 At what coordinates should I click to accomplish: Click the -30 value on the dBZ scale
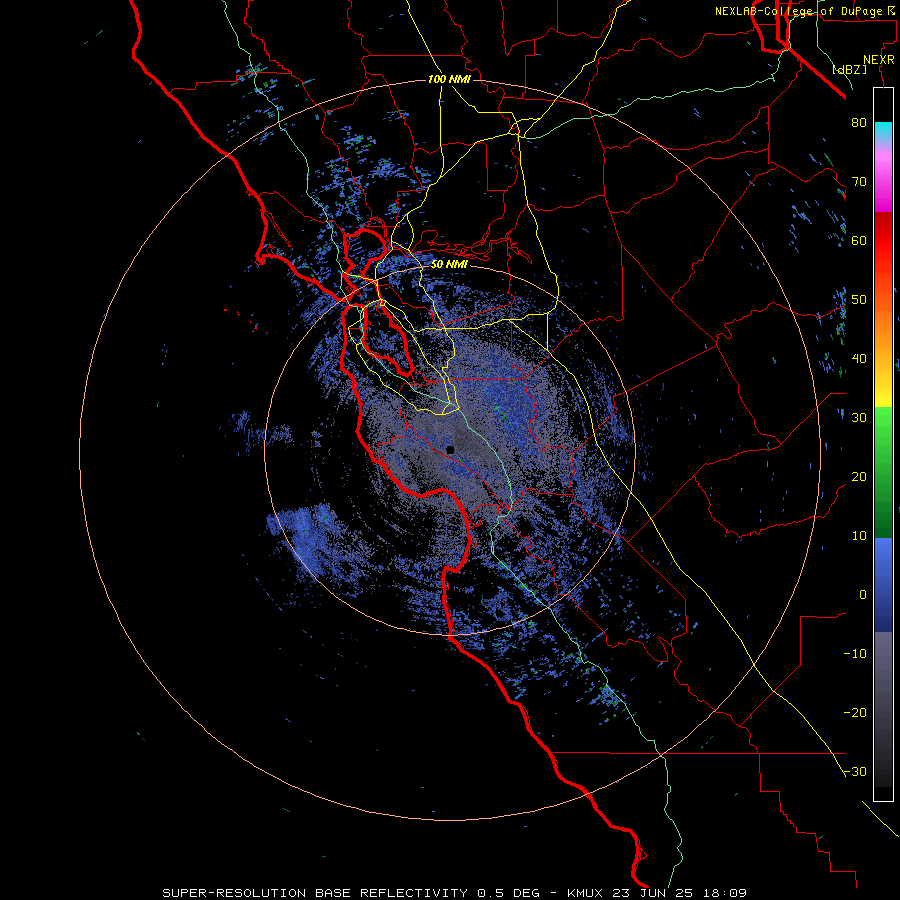[855, 772]
